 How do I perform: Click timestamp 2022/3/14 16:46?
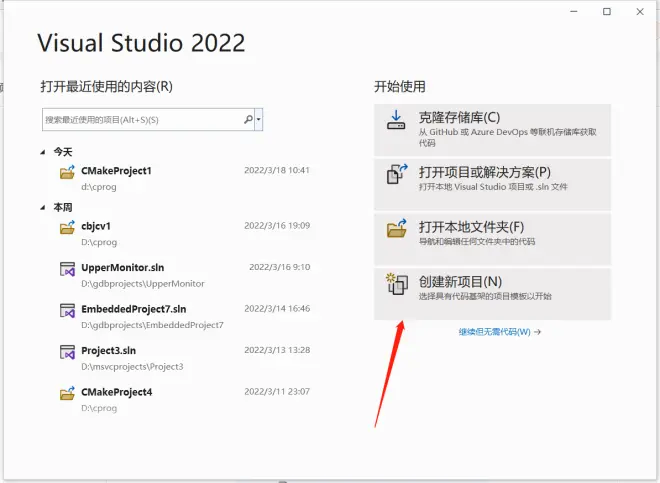[x=277, y=308]
